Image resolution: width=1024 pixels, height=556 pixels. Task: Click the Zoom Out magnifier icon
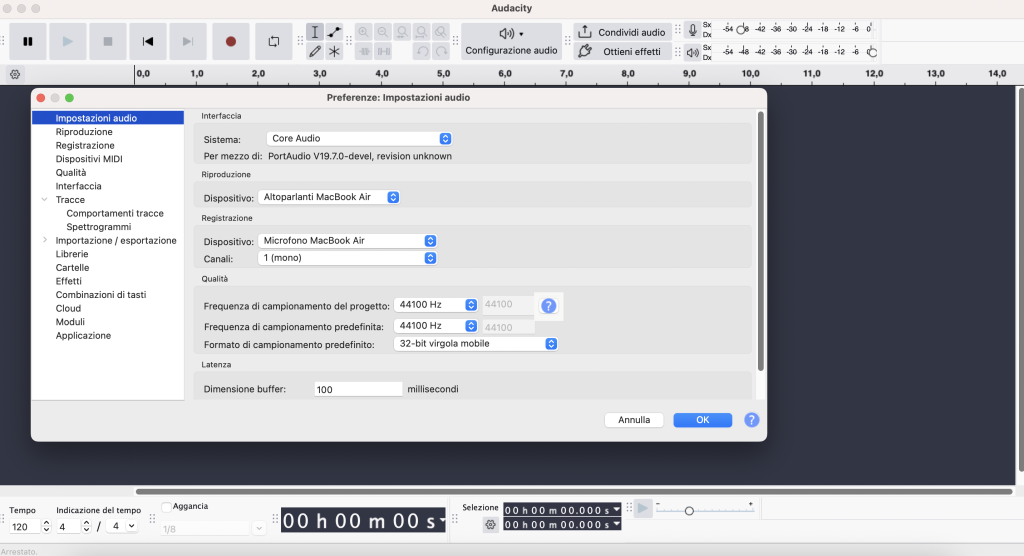tap(383, 32)
